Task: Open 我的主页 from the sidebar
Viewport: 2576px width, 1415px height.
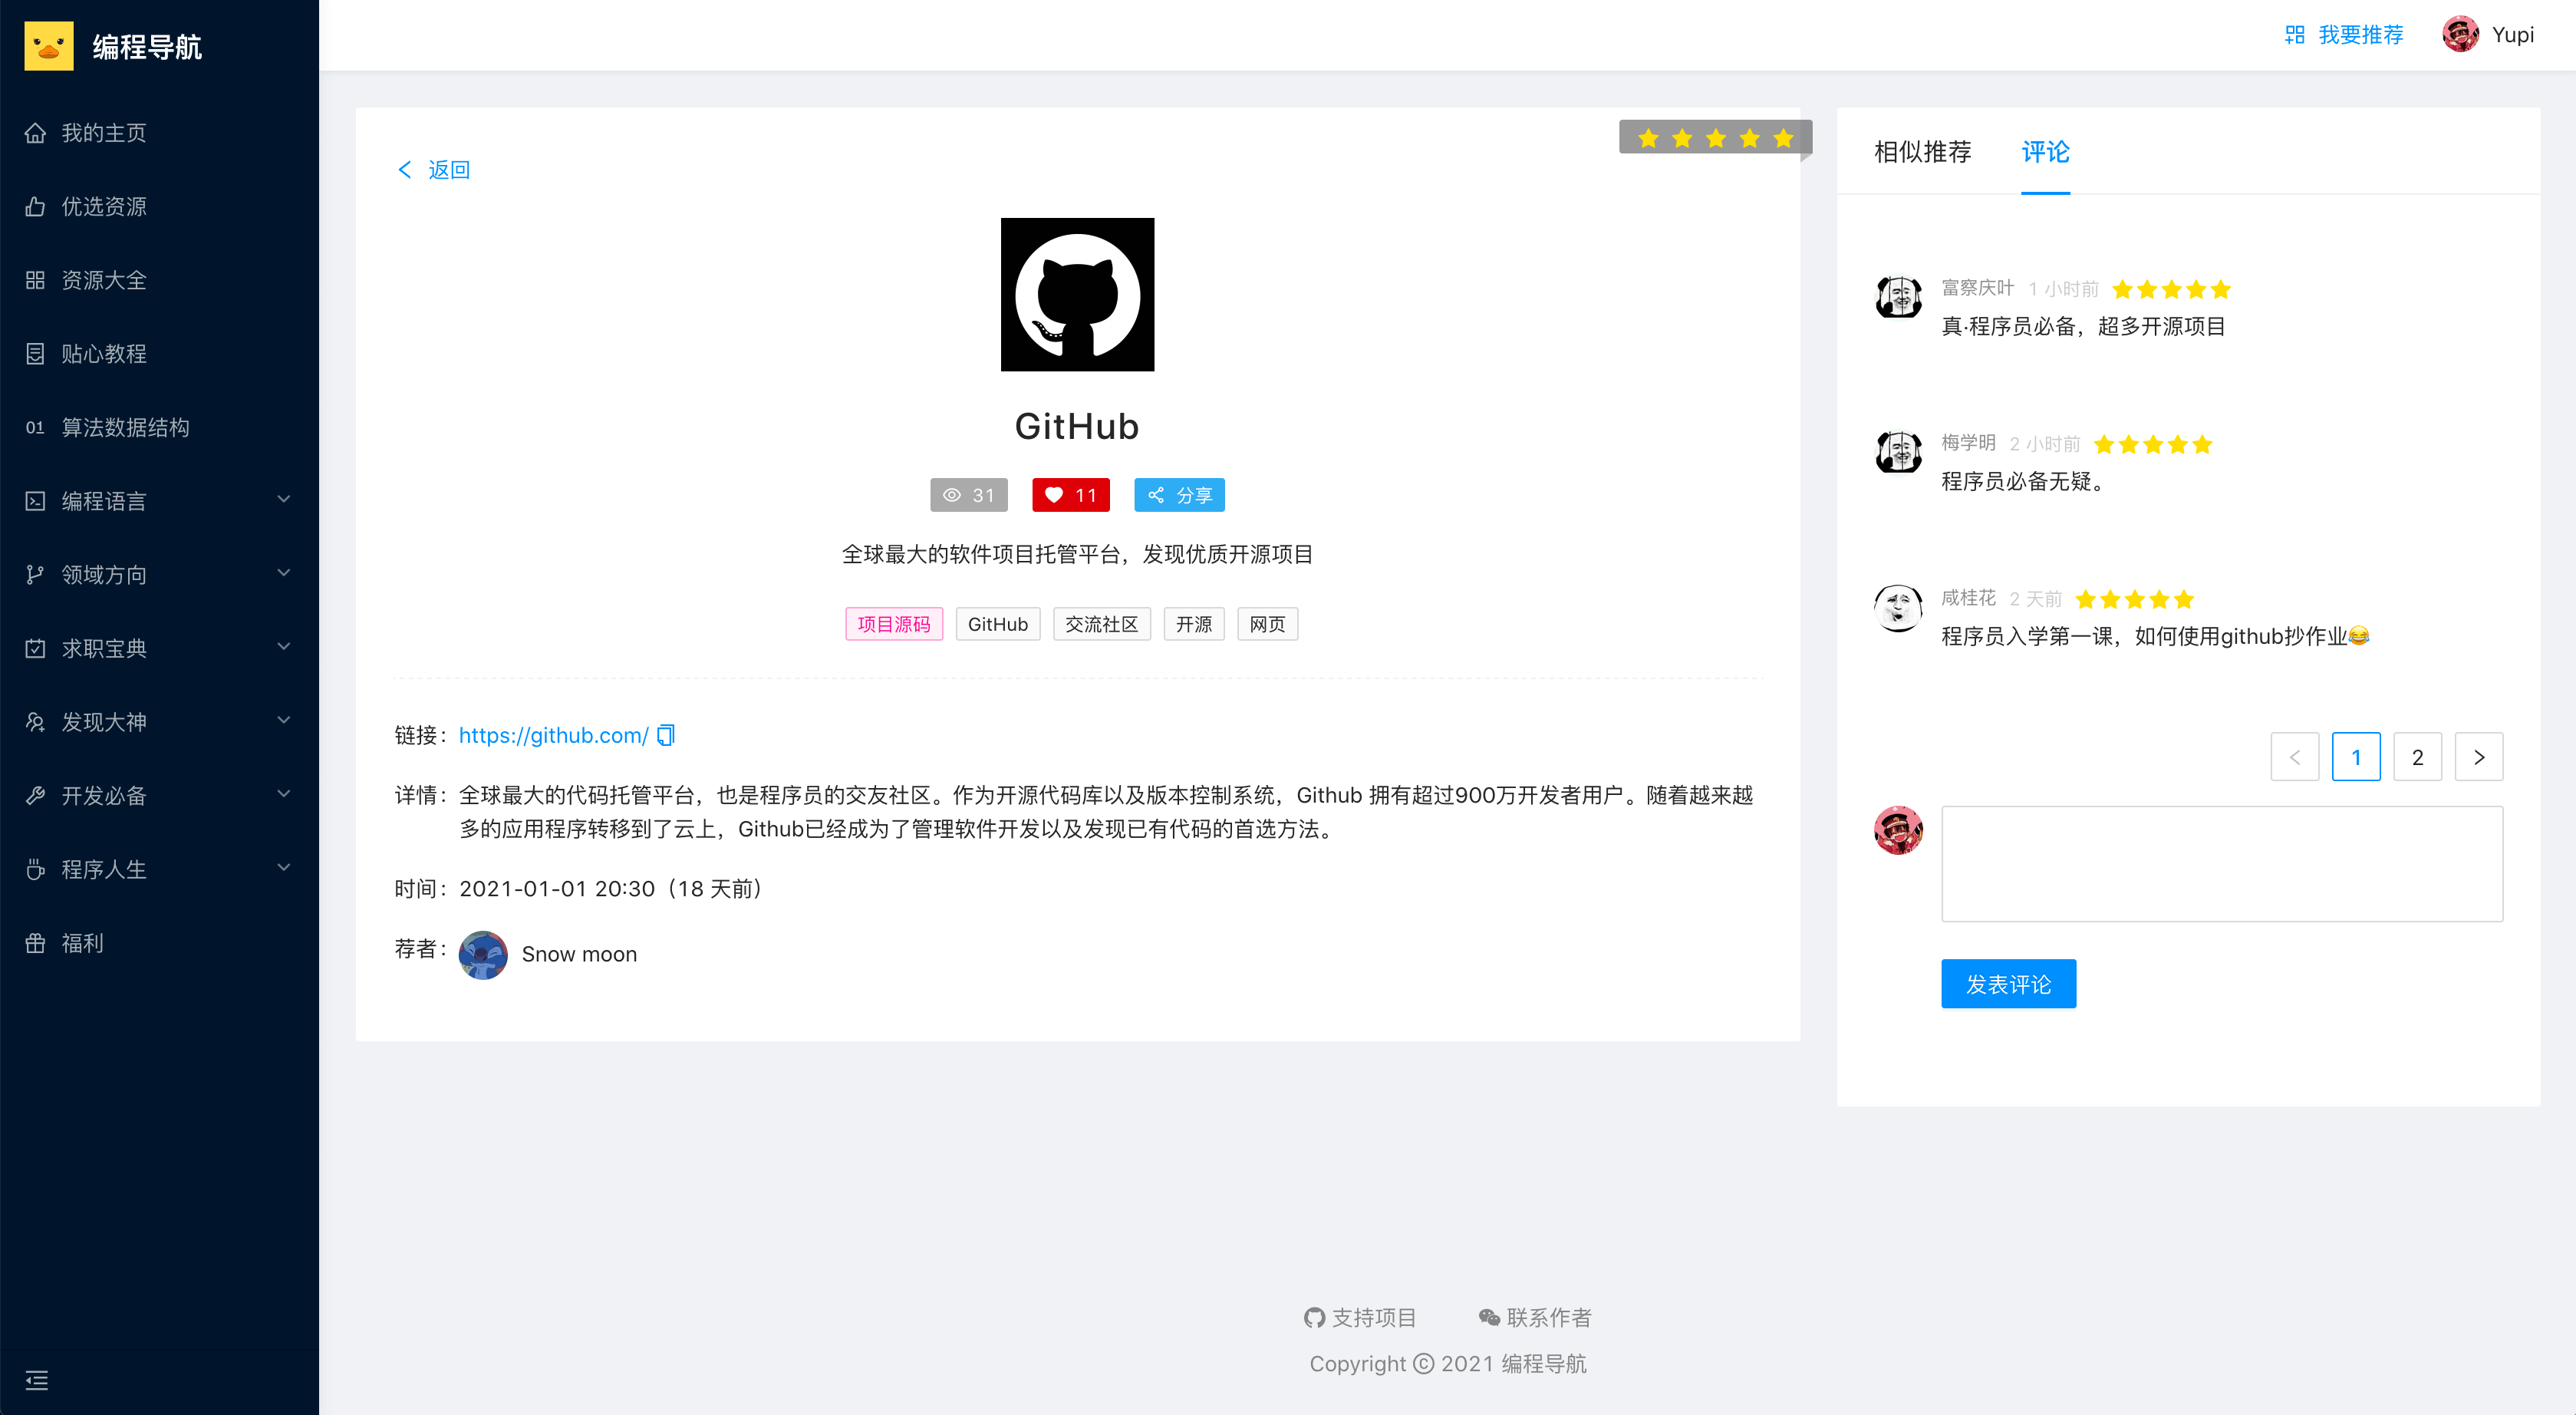Action: point(104,133)
